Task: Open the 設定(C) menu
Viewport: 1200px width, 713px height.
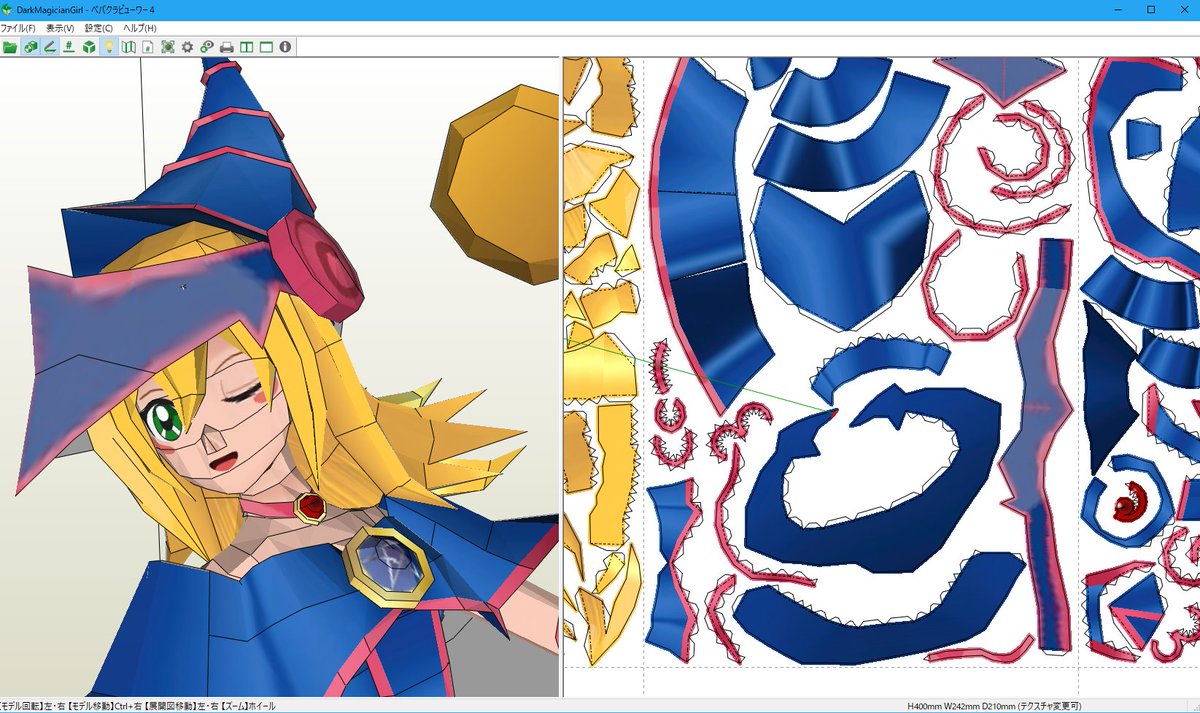Action: tap(99, 28)
